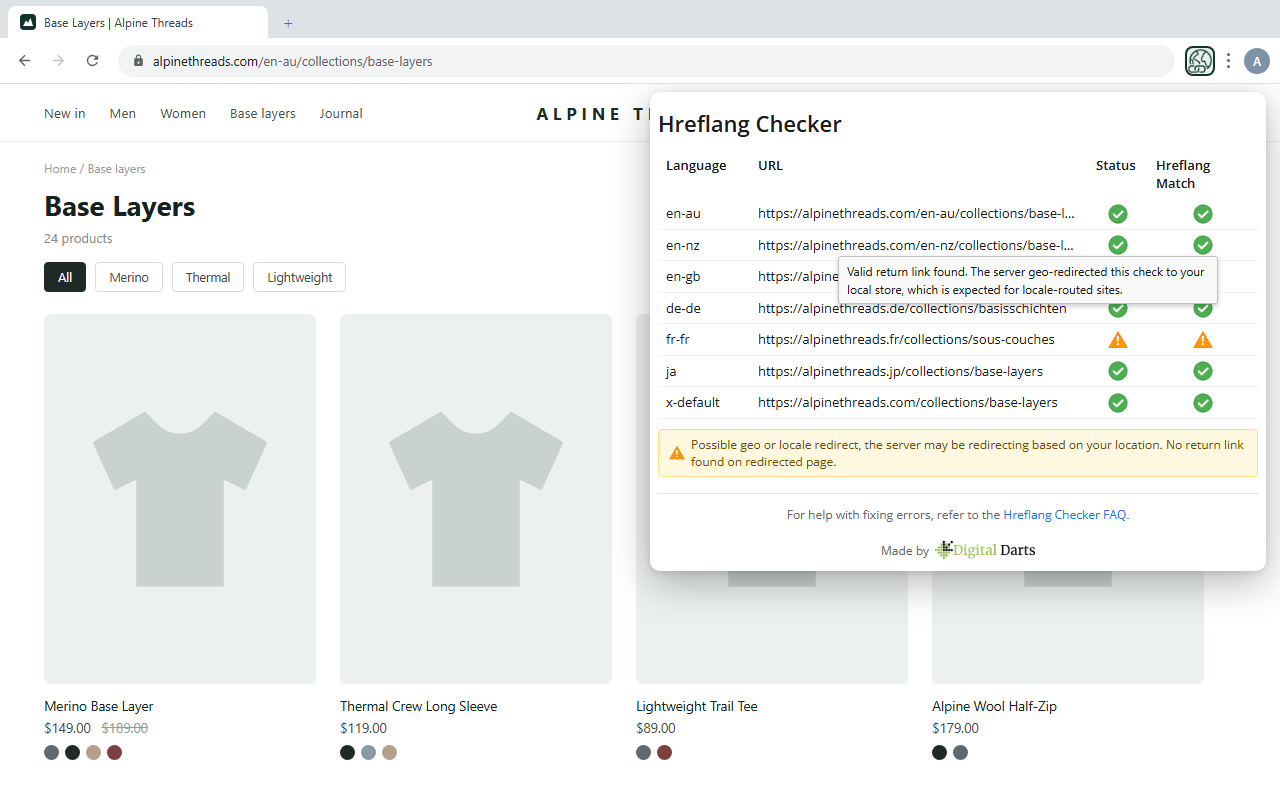The image size is (1280, 800).
Task: Select the Base Layers browser tab
Action: [x=138, y=22]
